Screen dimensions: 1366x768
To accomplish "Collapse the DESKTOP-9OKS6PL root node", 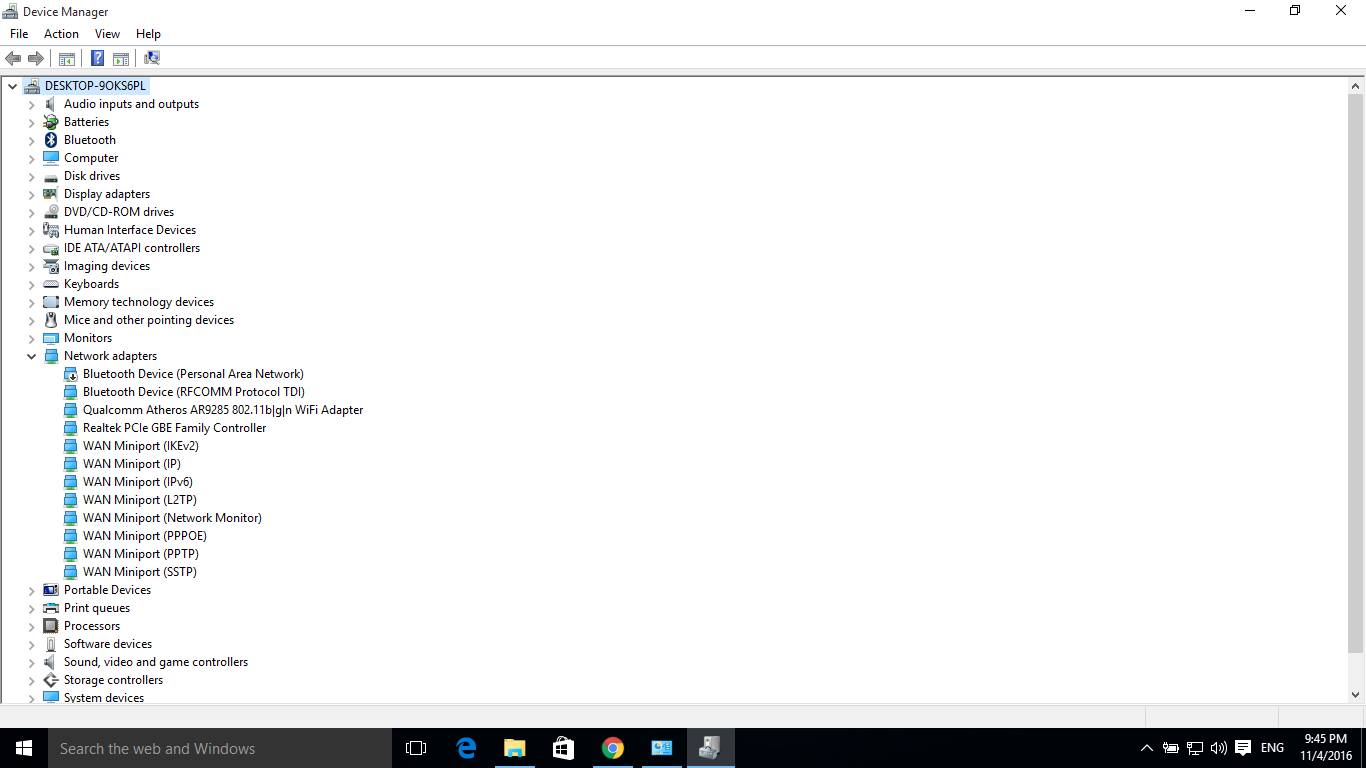I will (x=12, y=86).
